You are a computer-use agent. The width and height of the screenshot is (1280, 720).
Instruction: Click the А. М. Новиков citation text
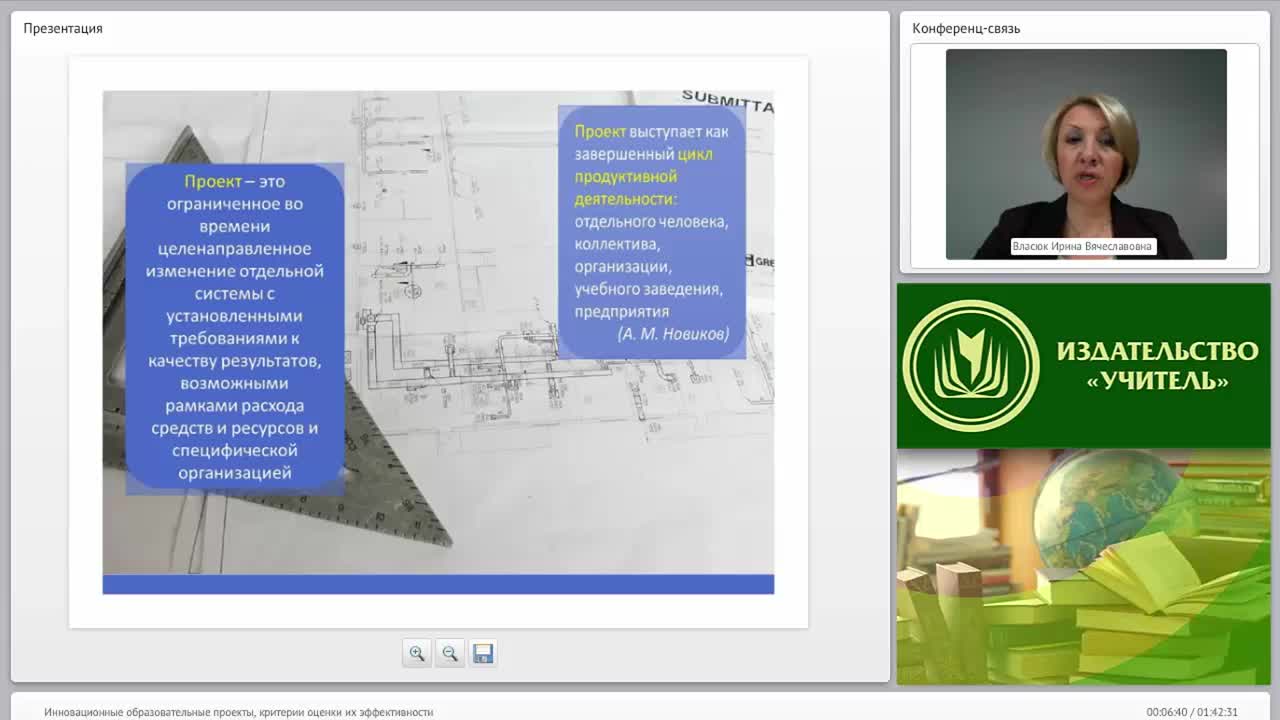click(x=674, y=334)
